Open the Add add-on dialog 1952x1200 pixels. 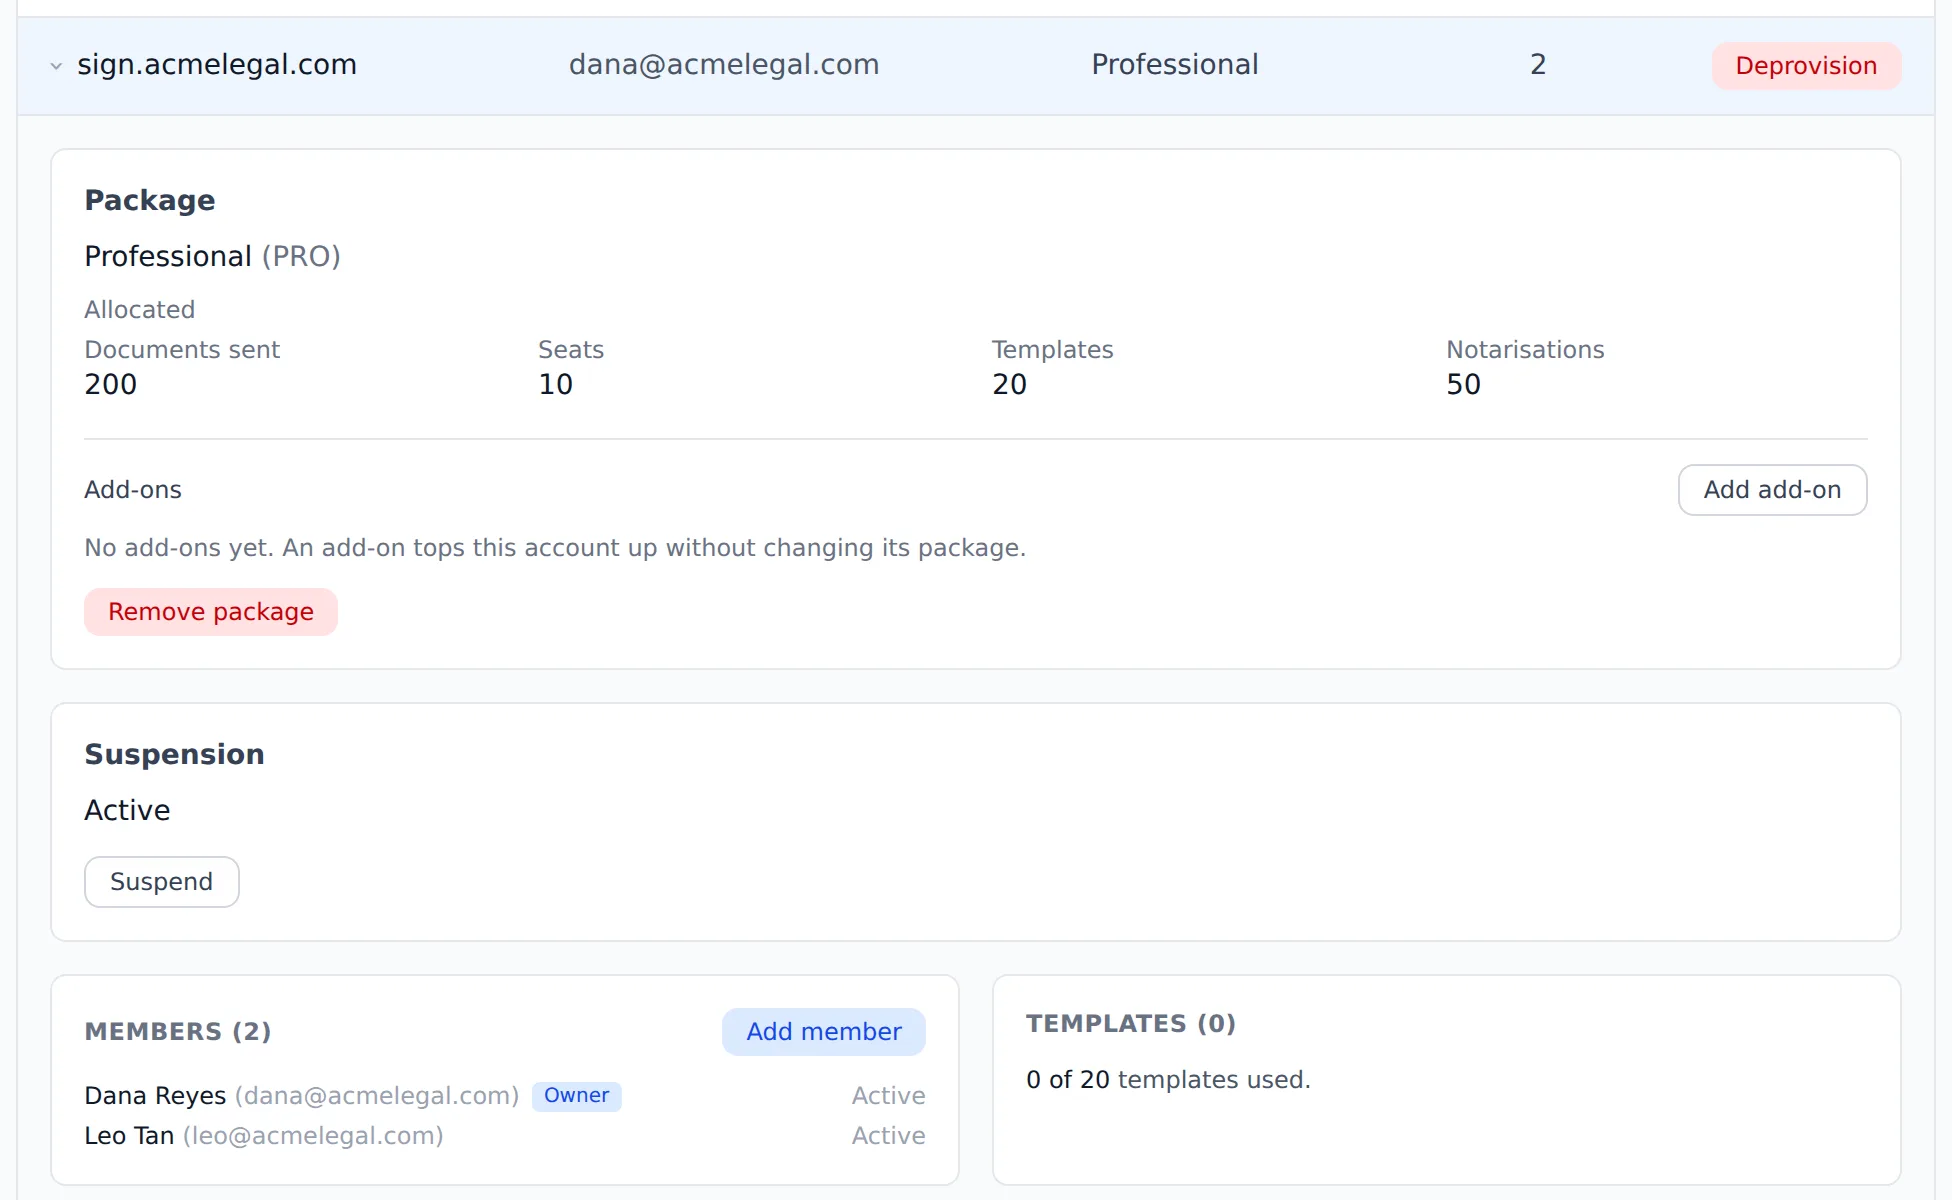[x=1772, y=490]
